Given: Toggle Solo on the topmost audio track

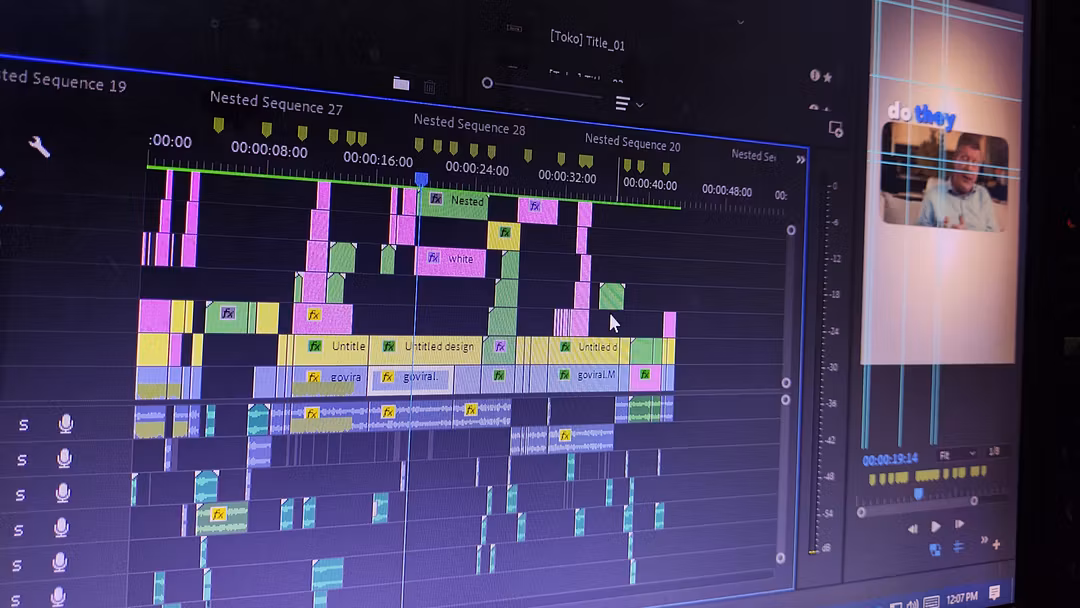Looking at the screenshot, I should coord(23,425).
